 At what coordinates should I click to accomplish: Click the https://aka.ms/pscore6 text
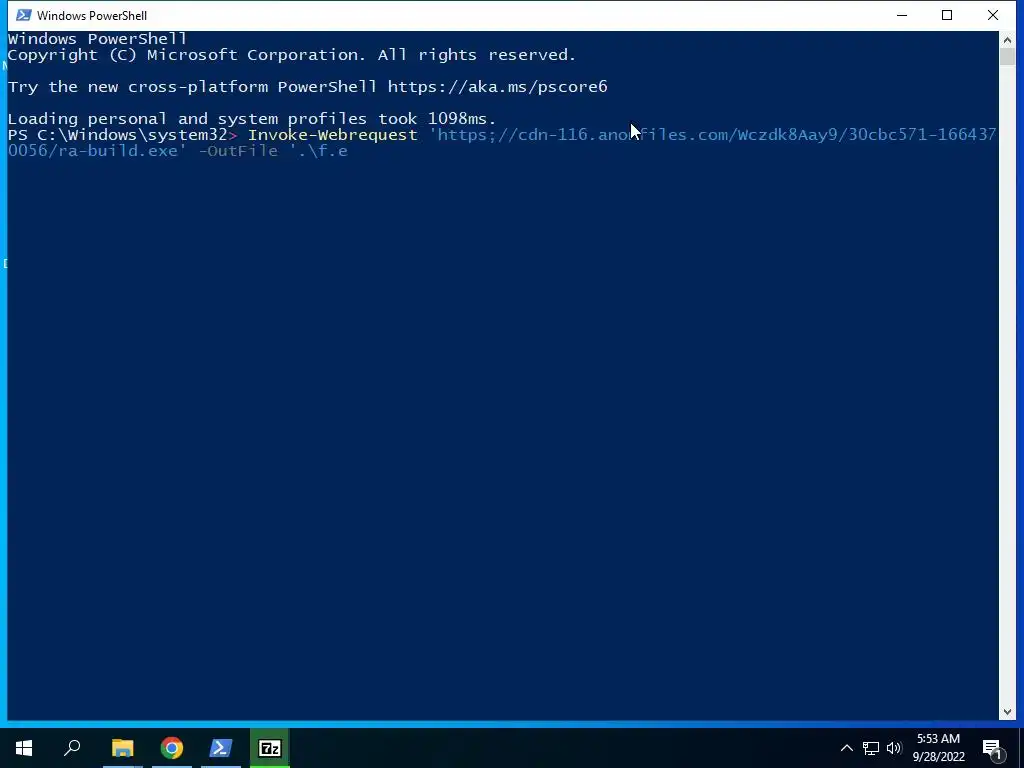click(498, 87)
